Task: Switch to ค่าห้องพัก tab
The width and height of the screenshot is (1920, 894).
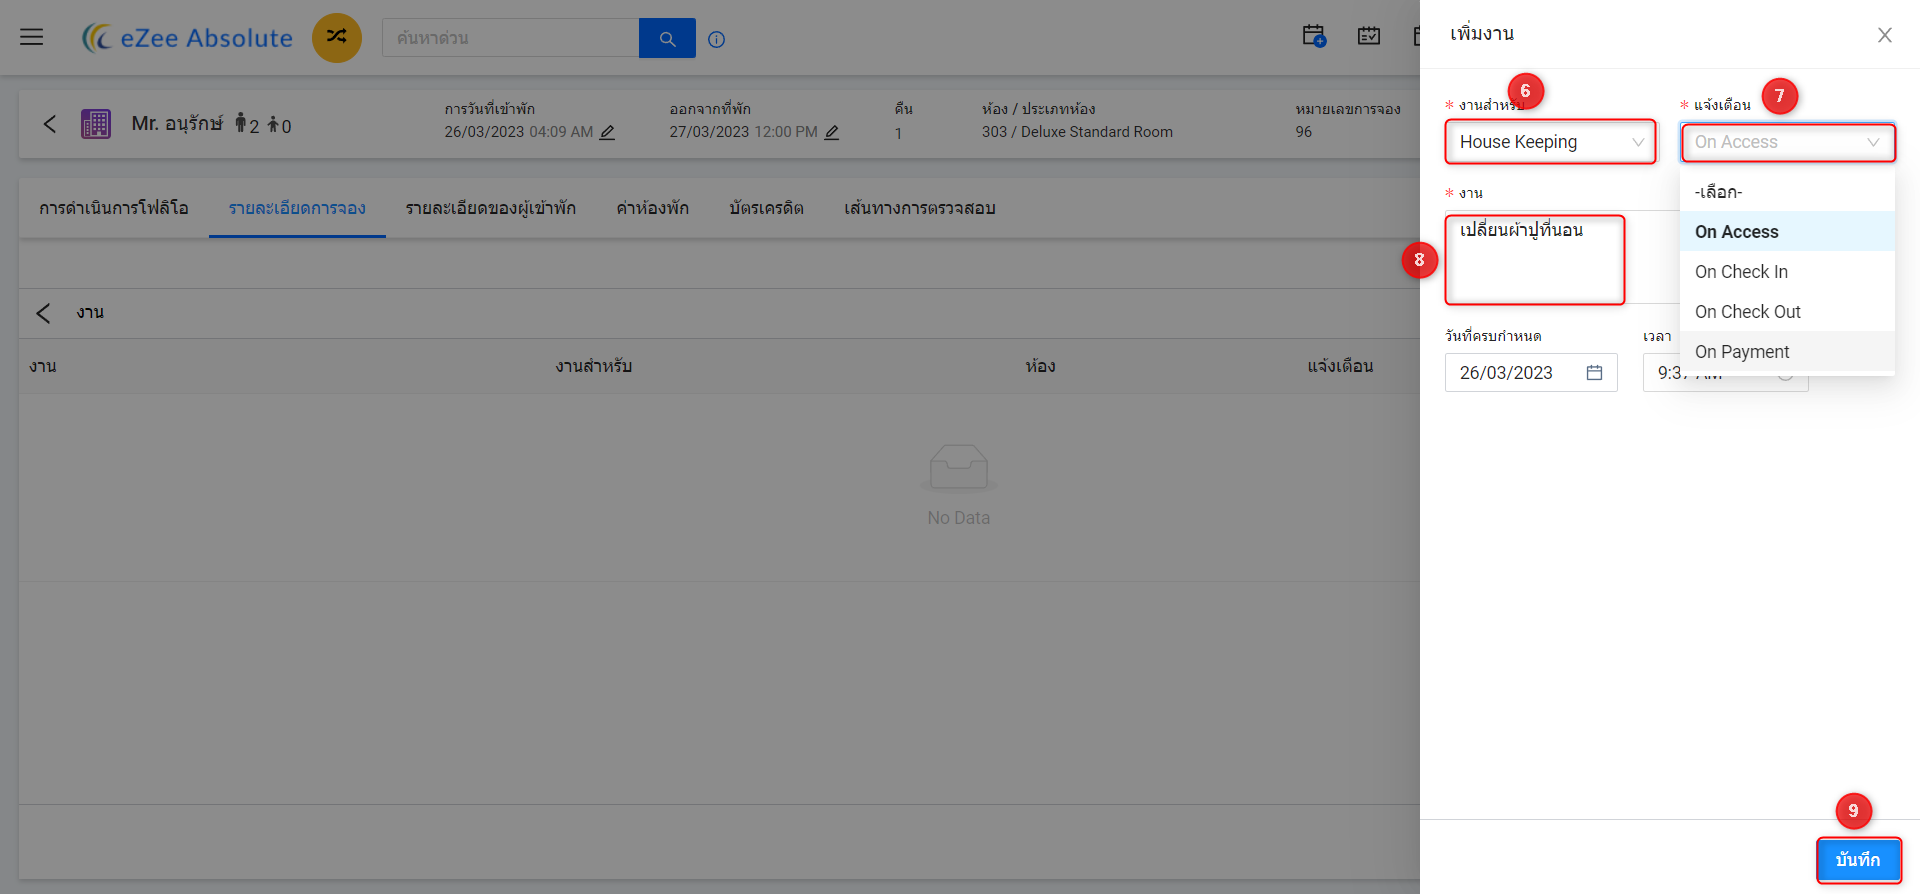Action: [x=652, y=208]
